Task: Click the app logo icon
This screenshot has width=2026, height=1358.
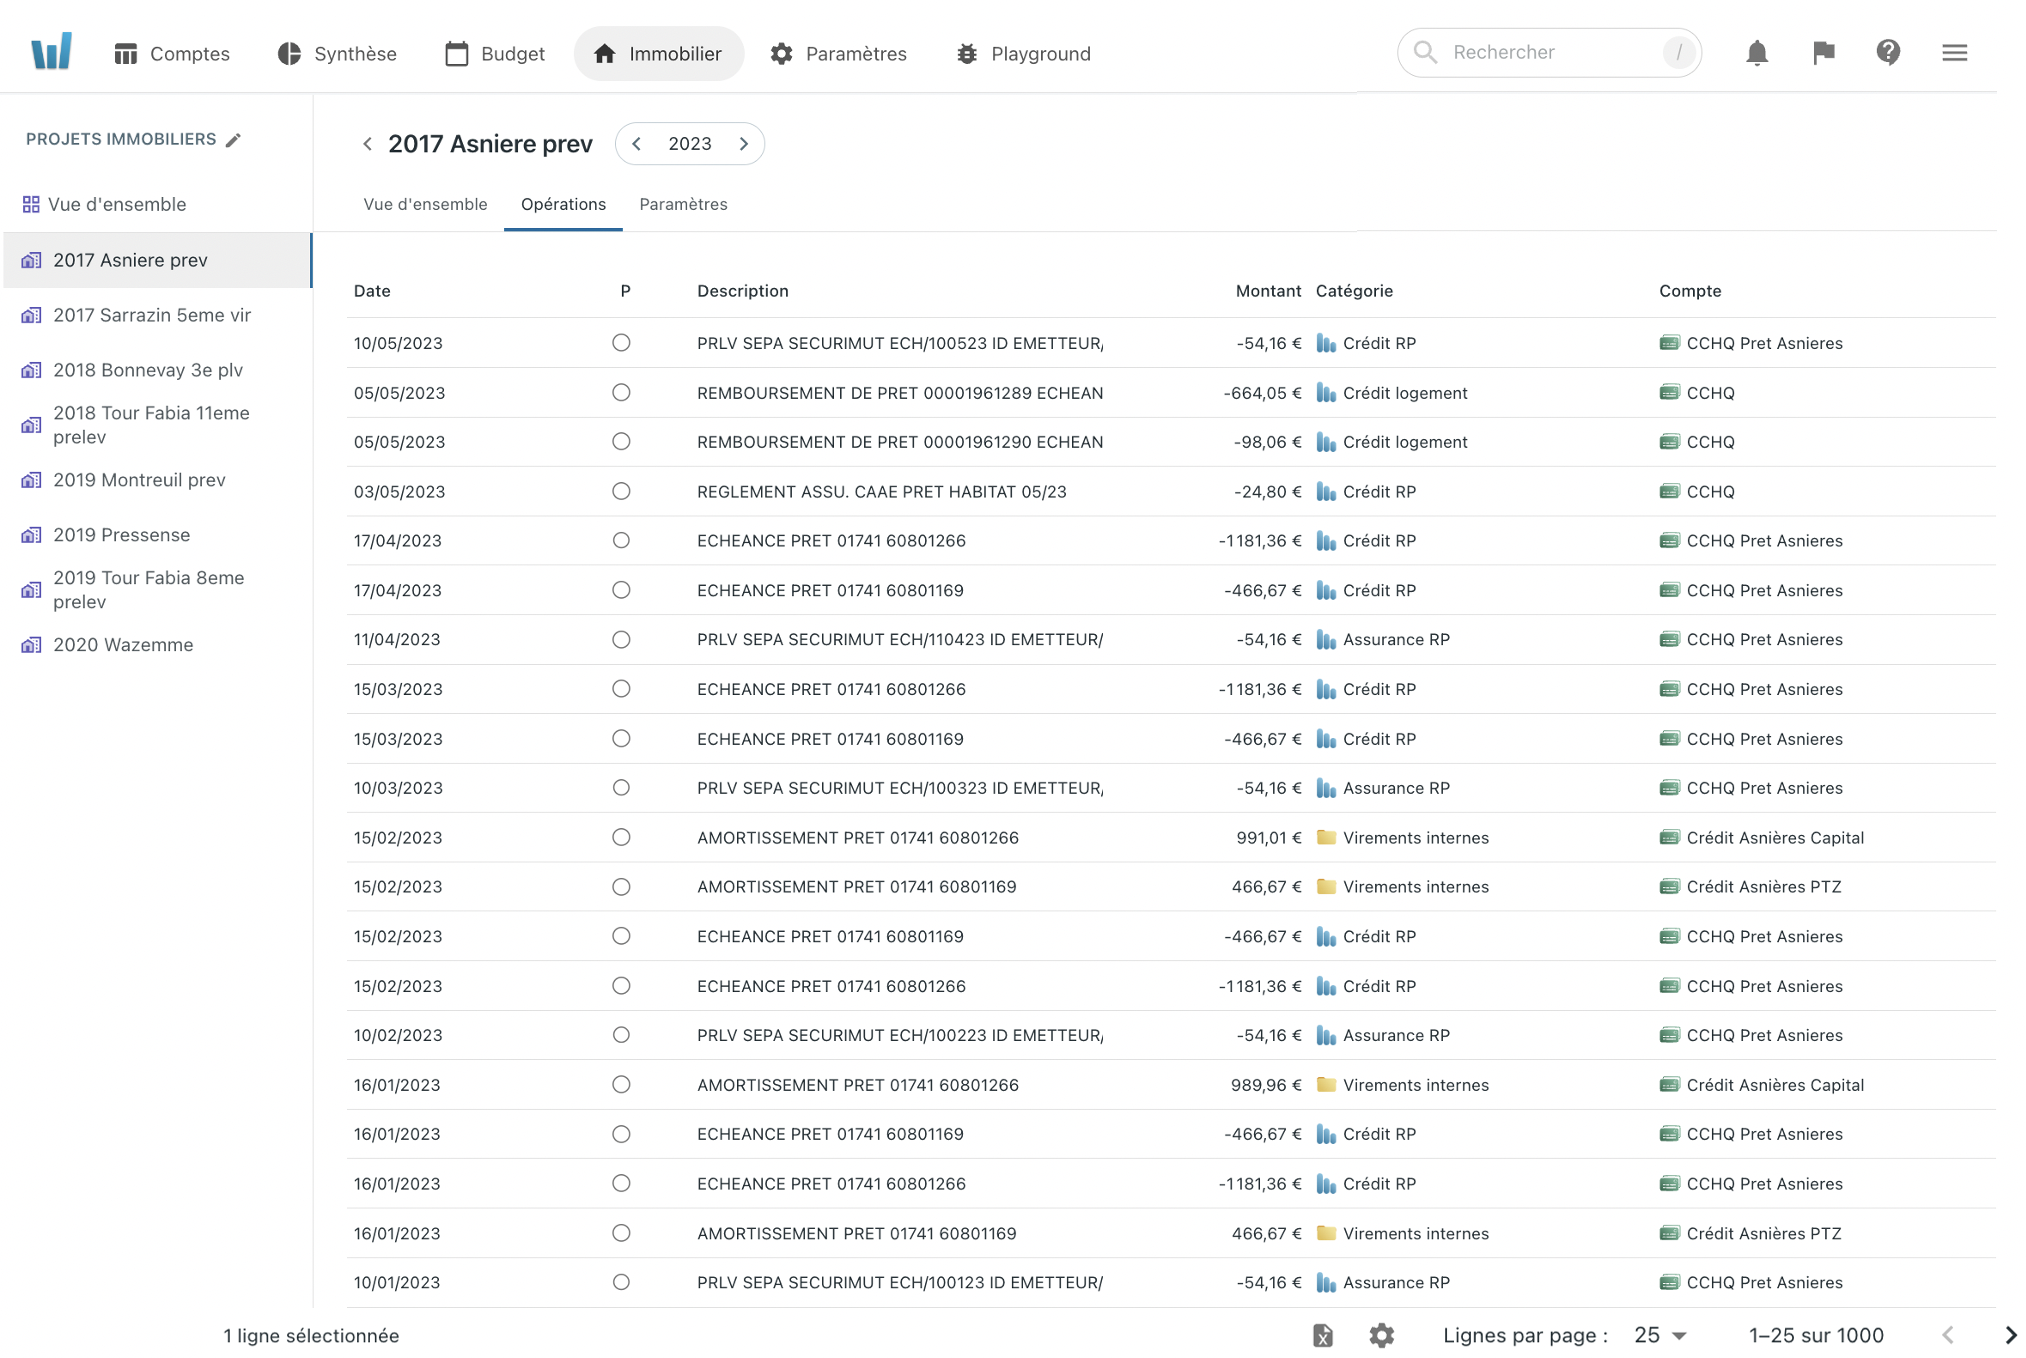Action: click(51, 52)
